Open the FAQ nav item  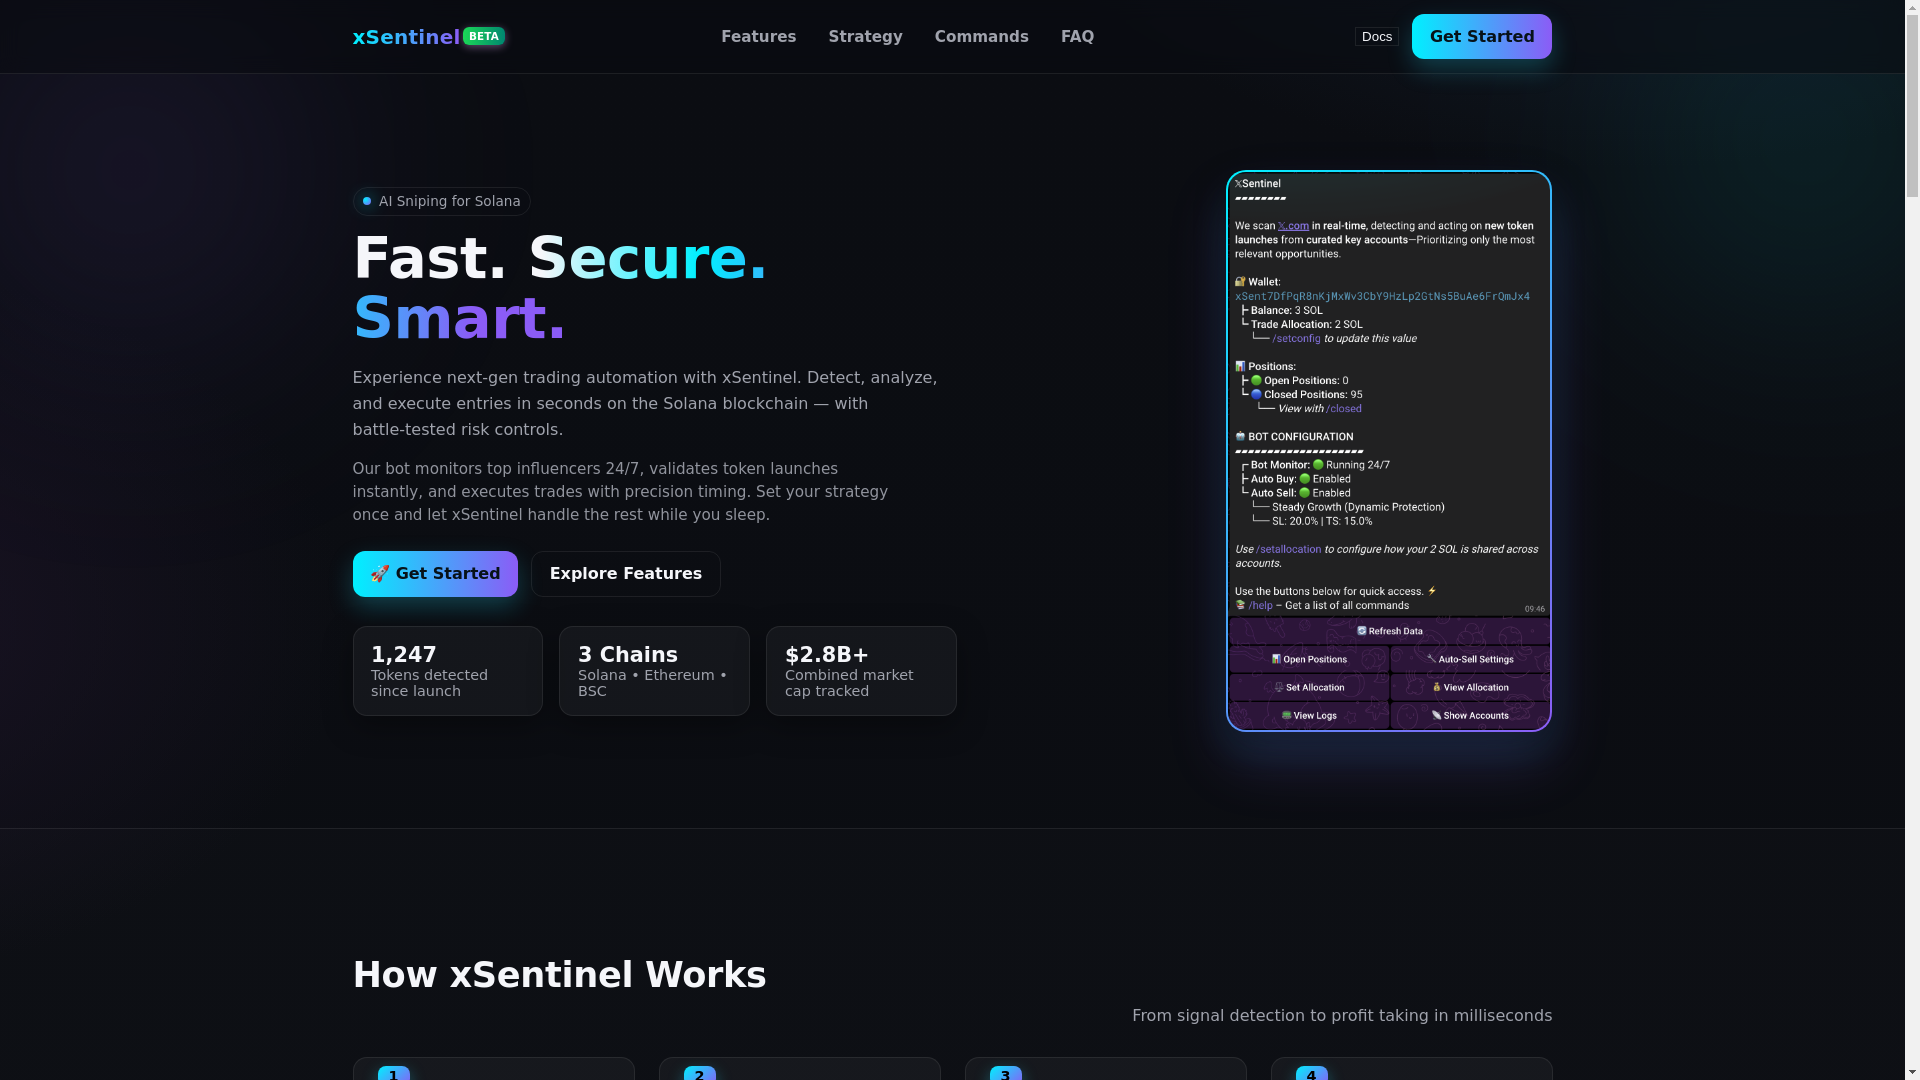pos(1078,37)
